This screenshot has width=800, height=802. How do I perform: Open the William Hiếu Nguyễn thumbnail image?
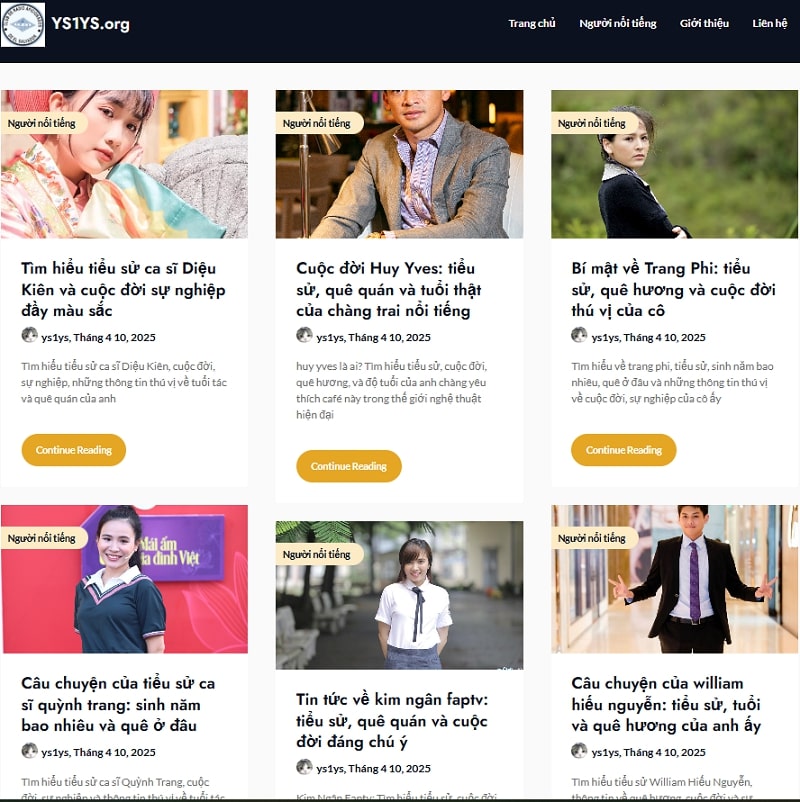pos(674,579)
